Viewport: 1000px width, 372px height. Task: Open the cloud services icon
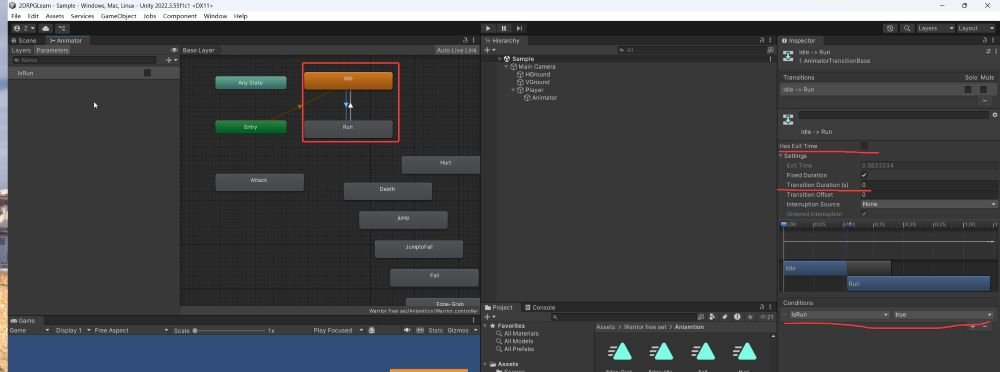pyautogui.click(x=46, y=29)
